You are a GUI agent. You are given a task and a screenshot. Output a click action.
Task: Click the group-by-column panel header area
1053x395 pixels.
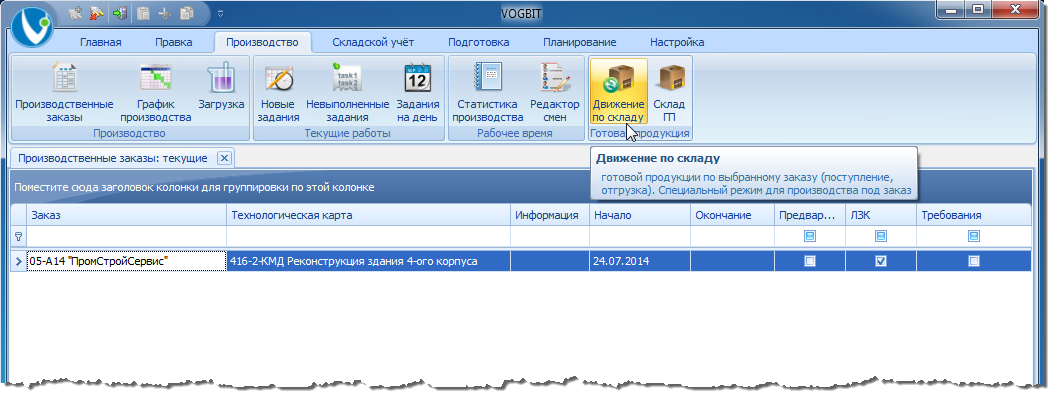click(x=521, y=187)
